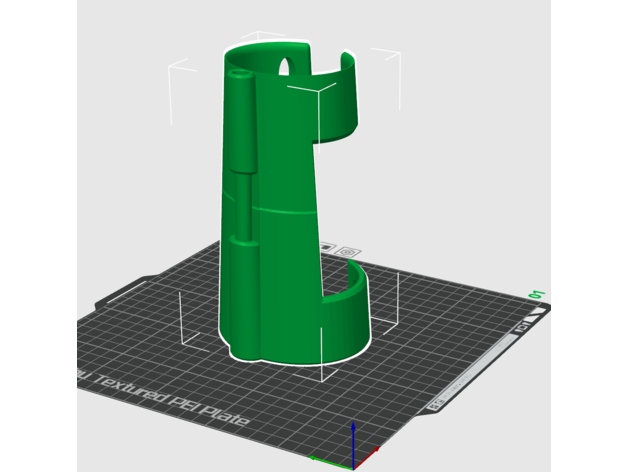Screen dimensions: 628x472
Task: Click the green 01 plate number label
Action: [537, 295]
